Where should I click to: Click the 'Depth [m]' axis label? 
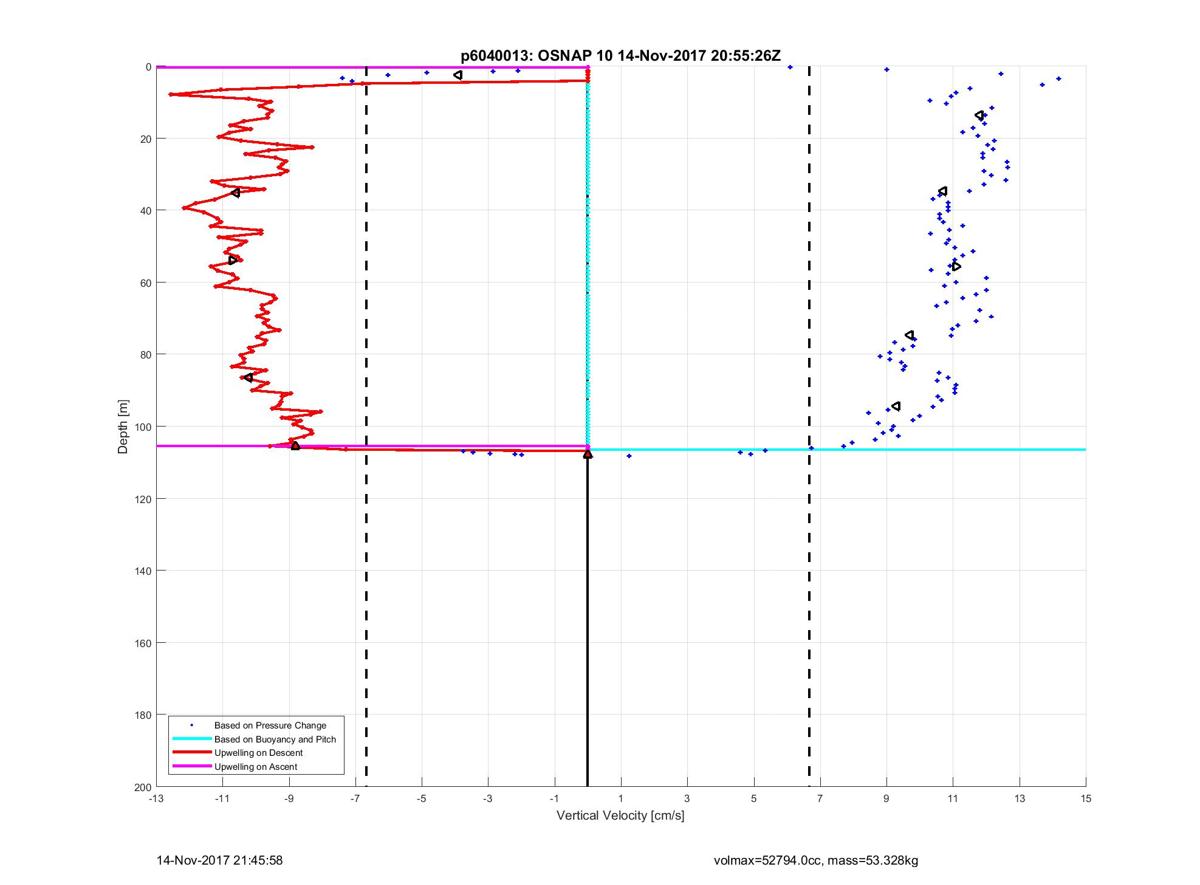pos(124,427)
